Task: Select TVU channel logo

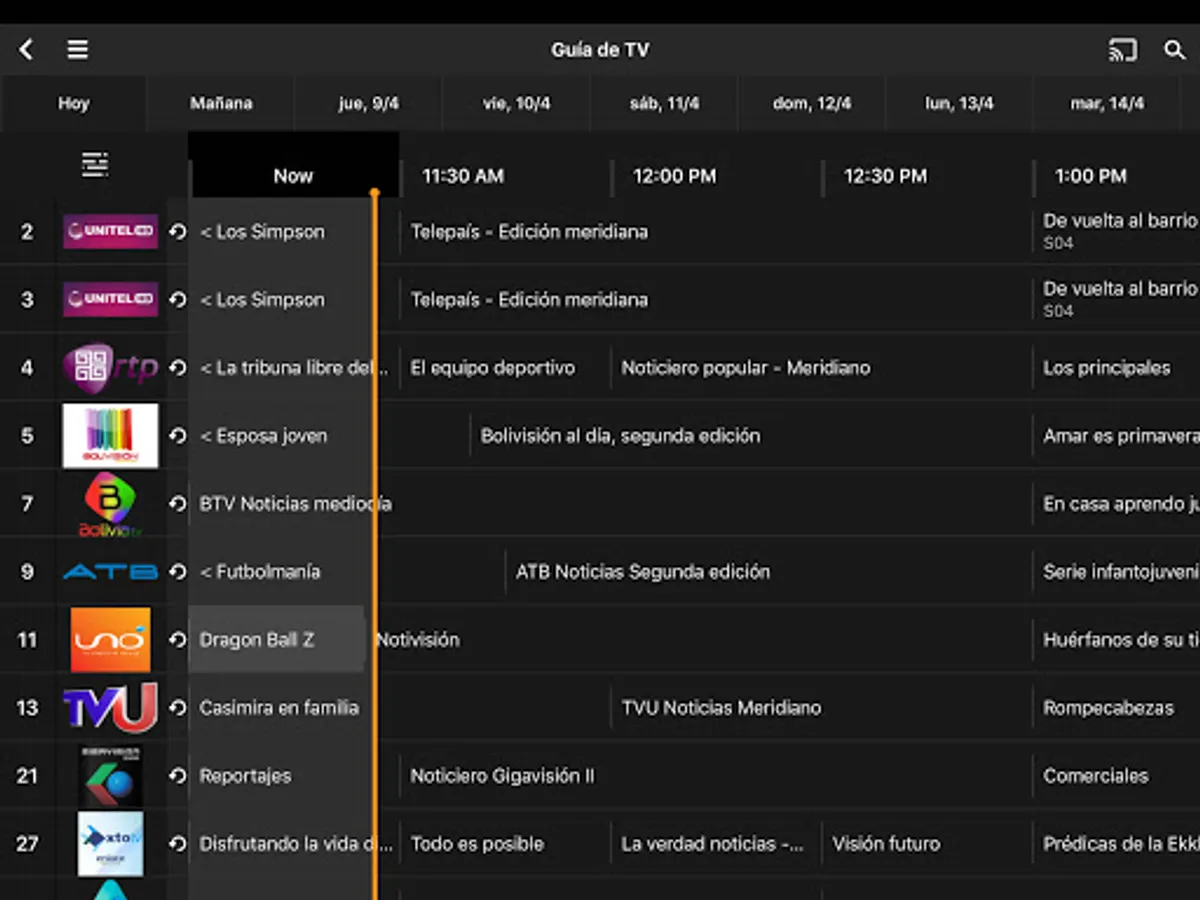Action: click(x=110, y=708)
